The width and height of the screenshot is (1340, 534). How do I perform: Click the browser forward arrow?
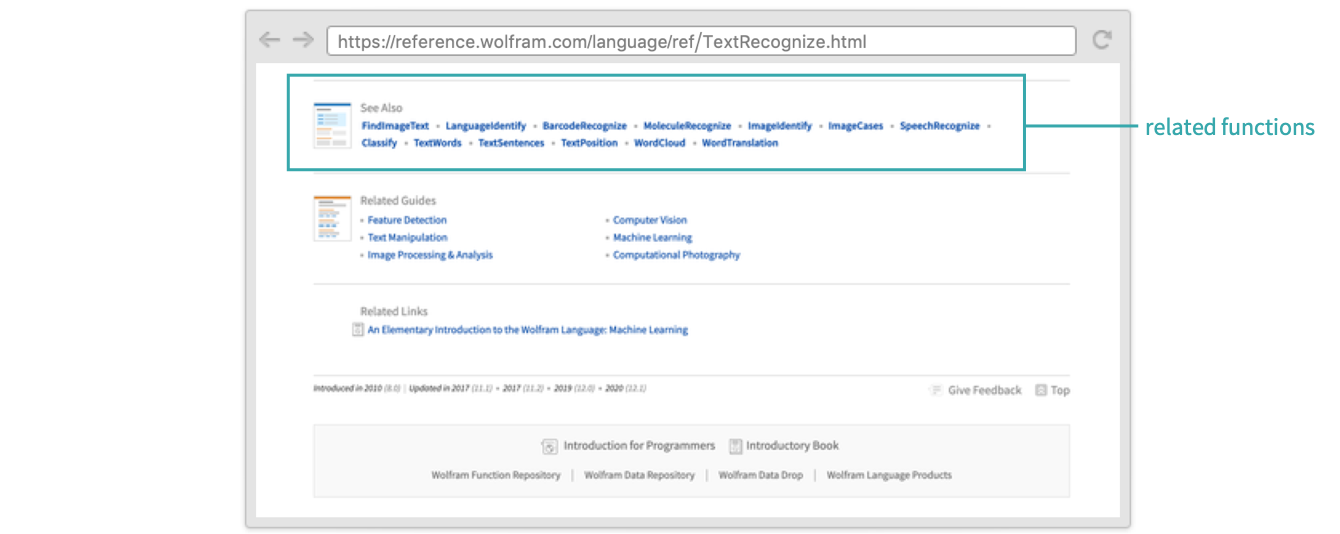302,40
